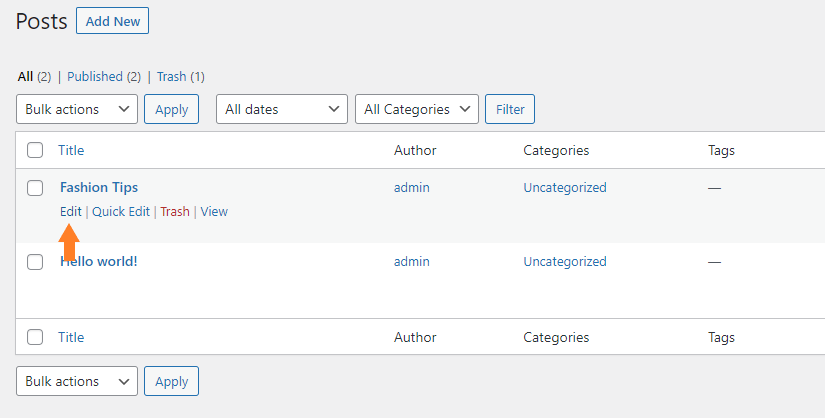Click the bottom Apply button
Screen dimensions: 825x418
click(x=172, y=381)
